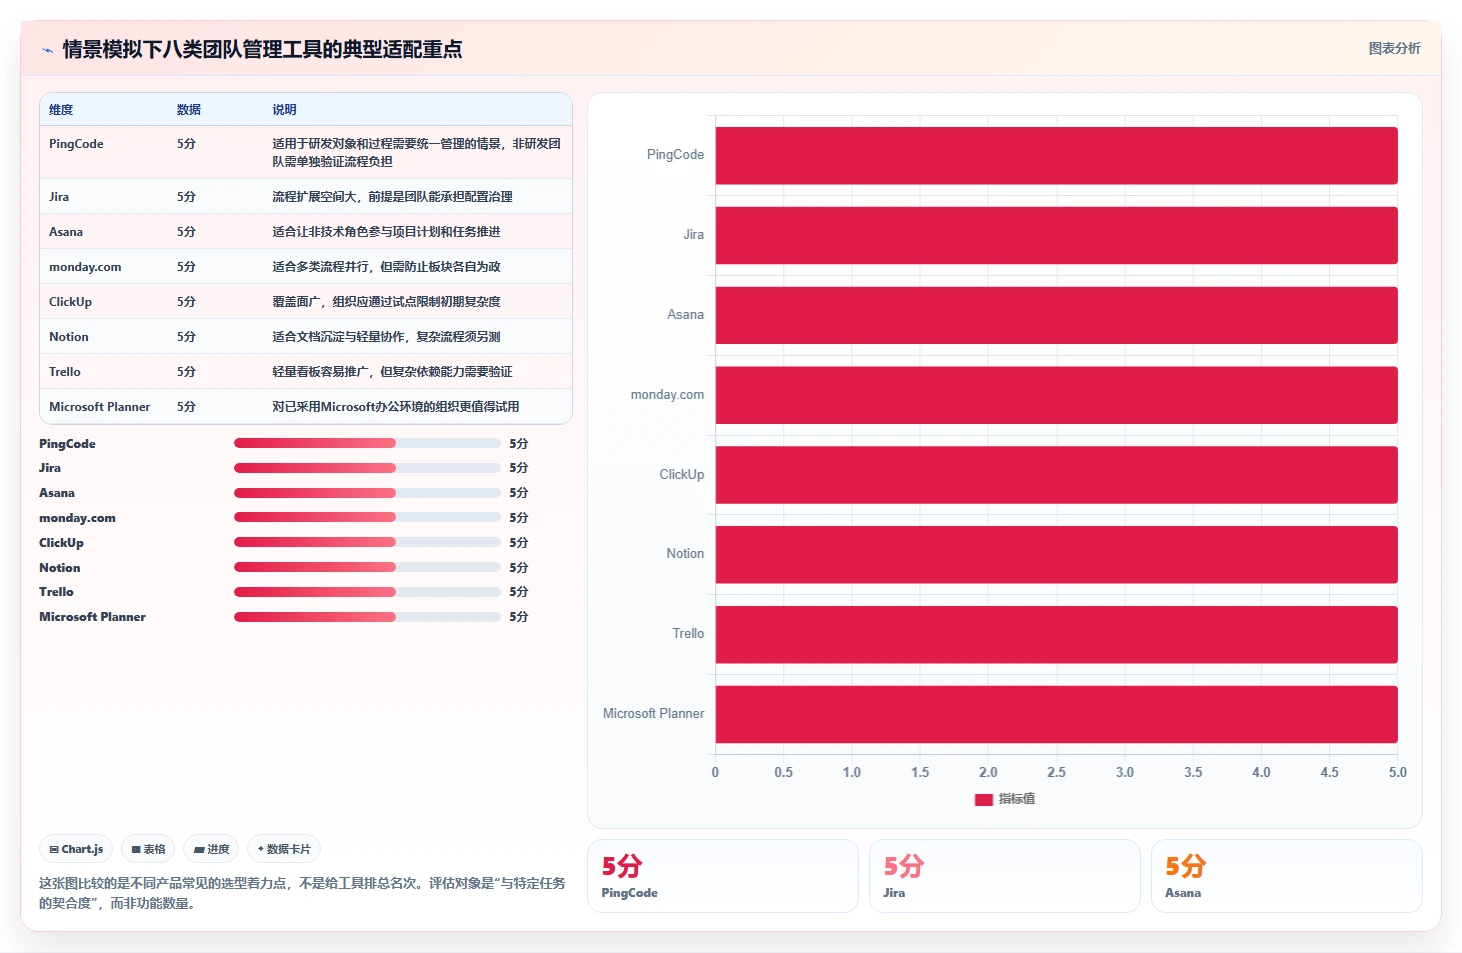Click the monday.com table row name
The image size is (1462, 953).
(85, 267)
